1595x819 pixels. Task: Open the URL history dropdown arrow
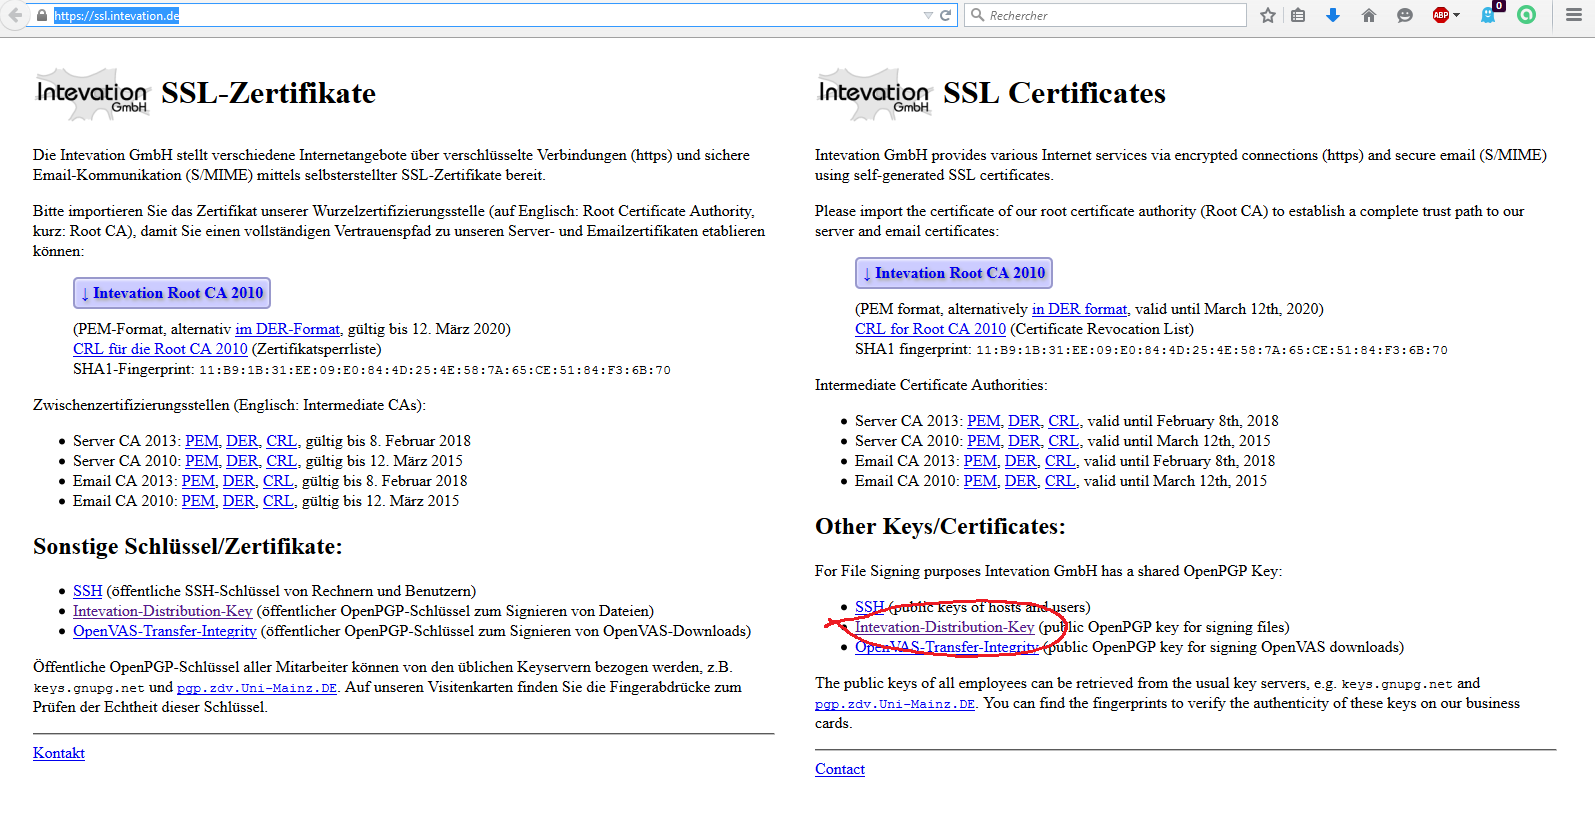click(928, 16)
